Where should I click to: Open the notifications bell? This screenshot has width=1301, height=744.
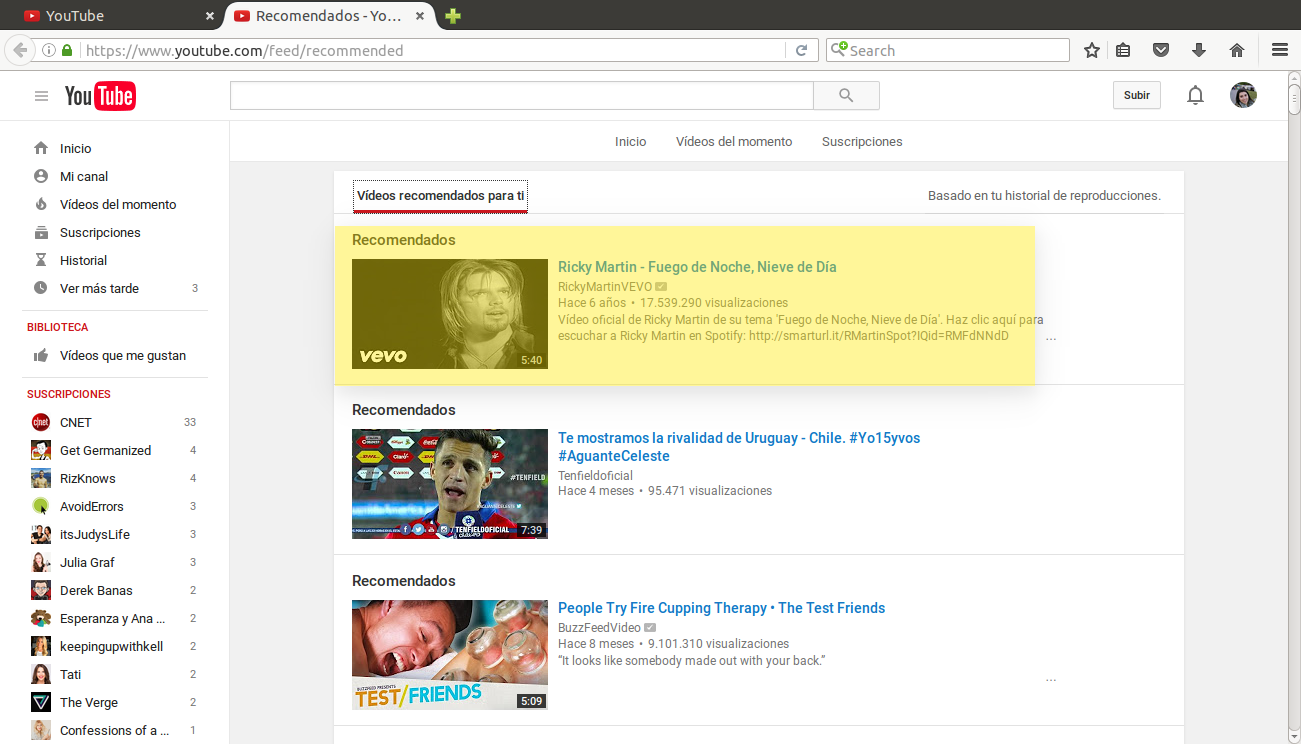point(1195,96)
